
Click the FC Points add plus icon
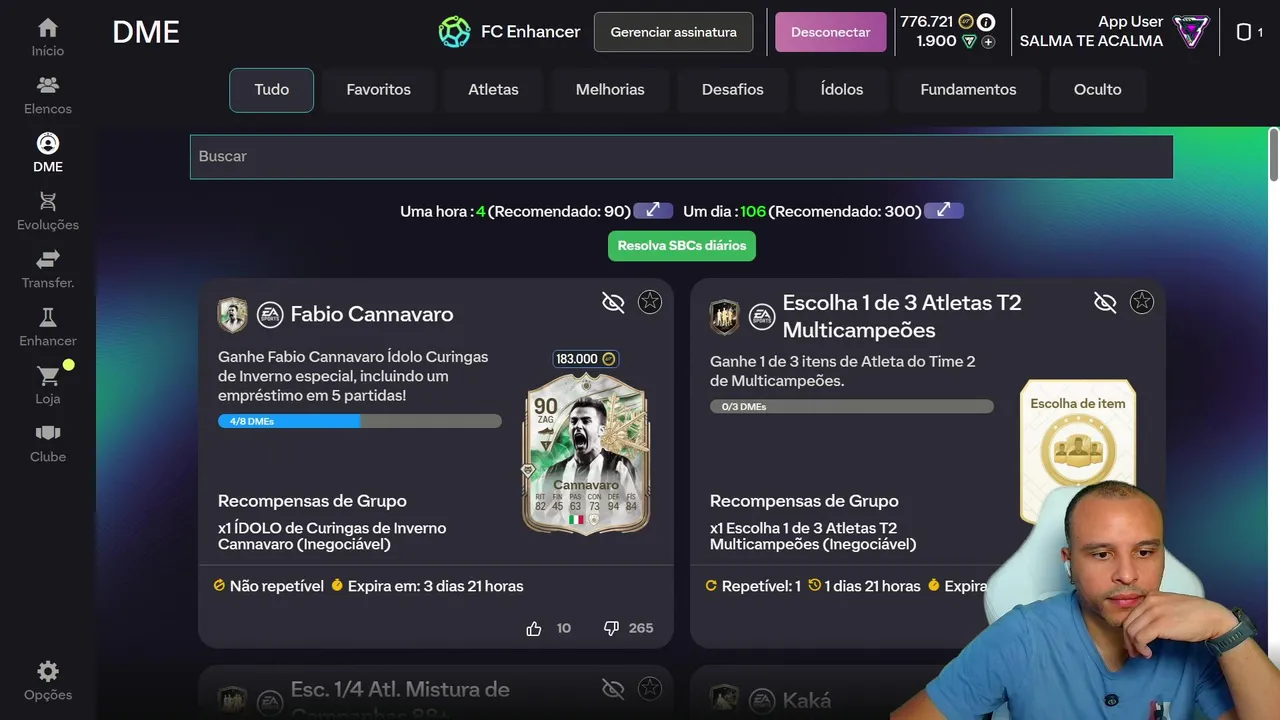point(988,42)
